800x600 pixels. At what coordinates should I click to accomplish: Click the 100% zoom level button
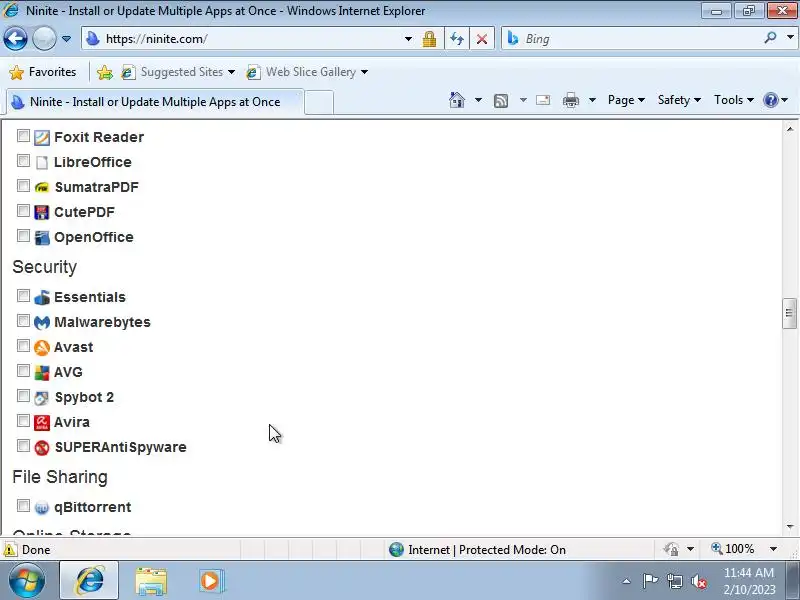pos(733,549)
